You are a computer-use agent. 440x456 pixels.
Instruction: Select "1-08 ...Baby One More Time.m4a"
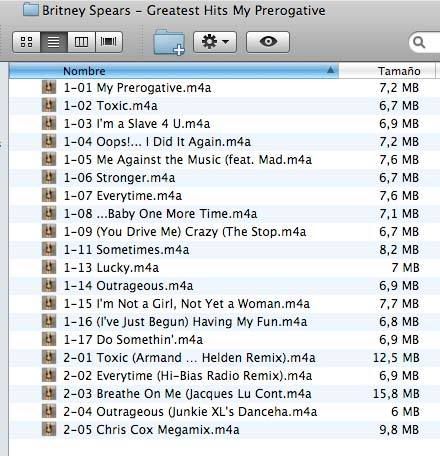pyautogui.click(x=160, y=214)
